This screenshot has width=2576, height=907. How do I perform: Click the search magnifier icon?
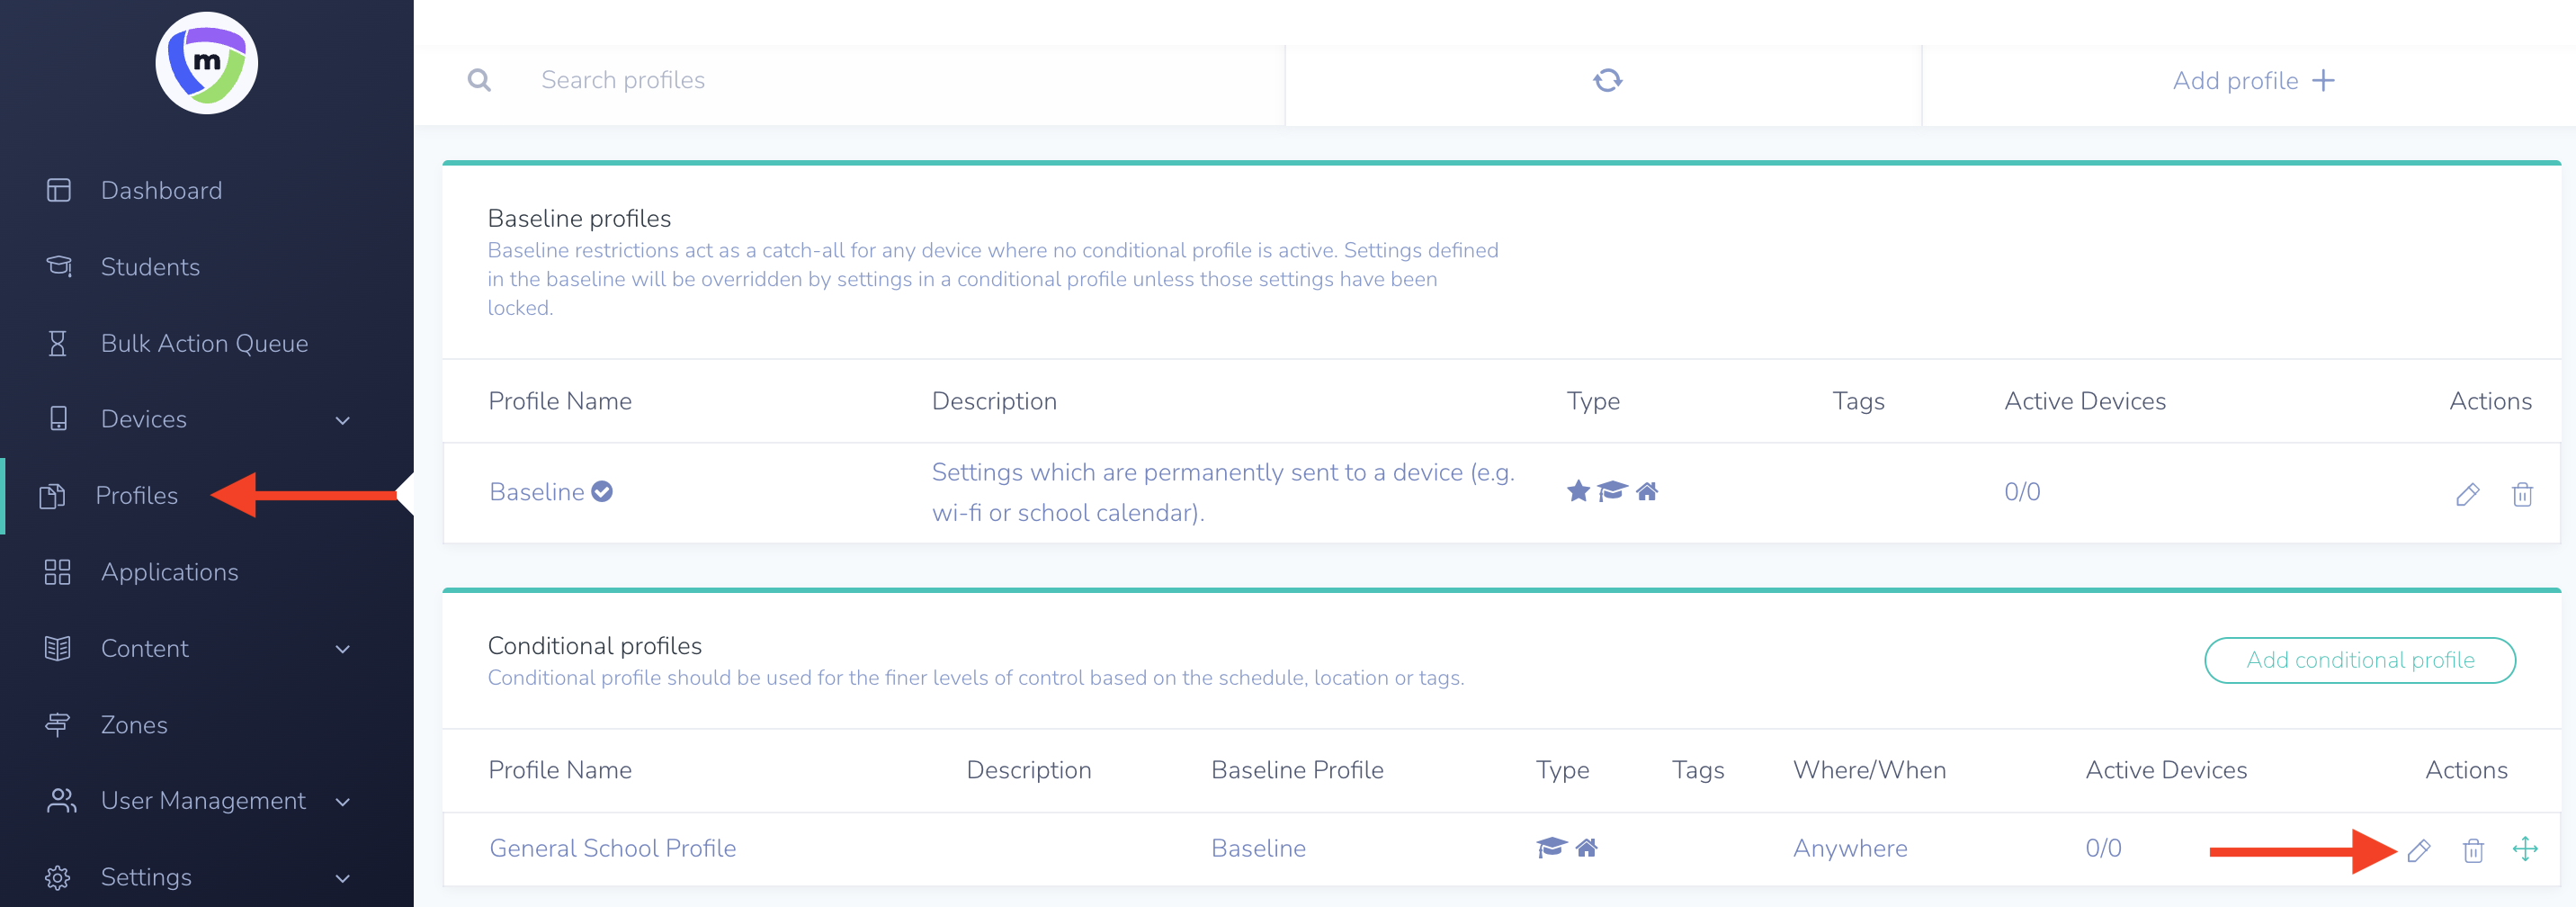point(479,80)
